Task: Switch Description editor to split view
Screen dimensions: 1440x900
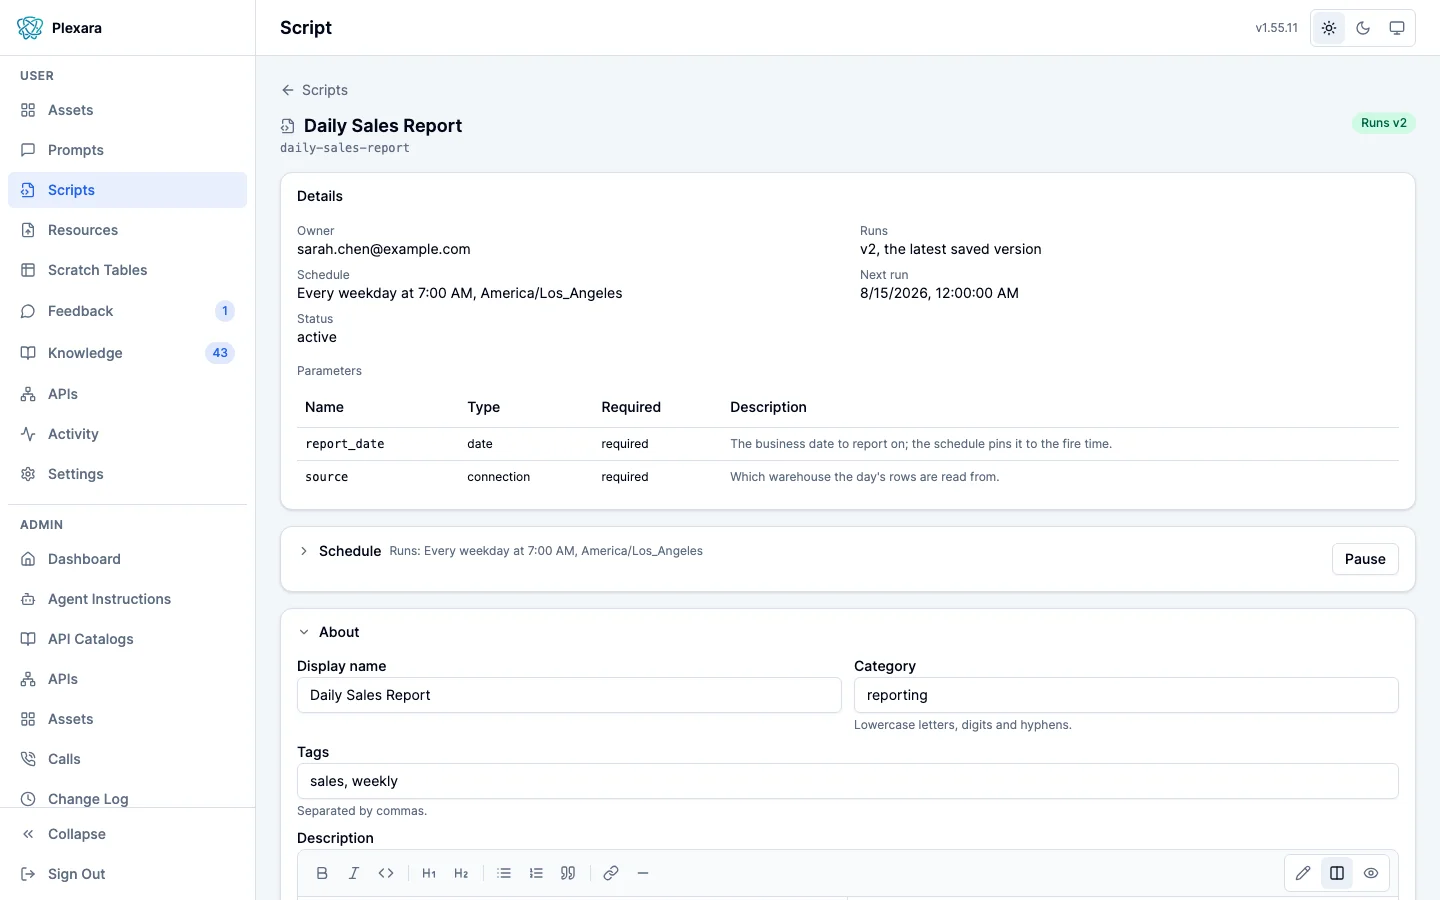Action: click(1337, 873)
